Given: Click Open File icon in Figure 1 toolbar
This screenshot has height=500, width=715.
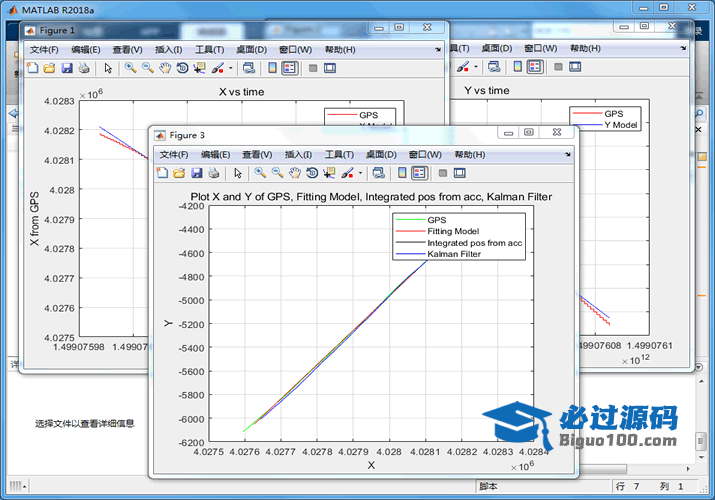Looking at the screenshot, I should coord(50,68).
